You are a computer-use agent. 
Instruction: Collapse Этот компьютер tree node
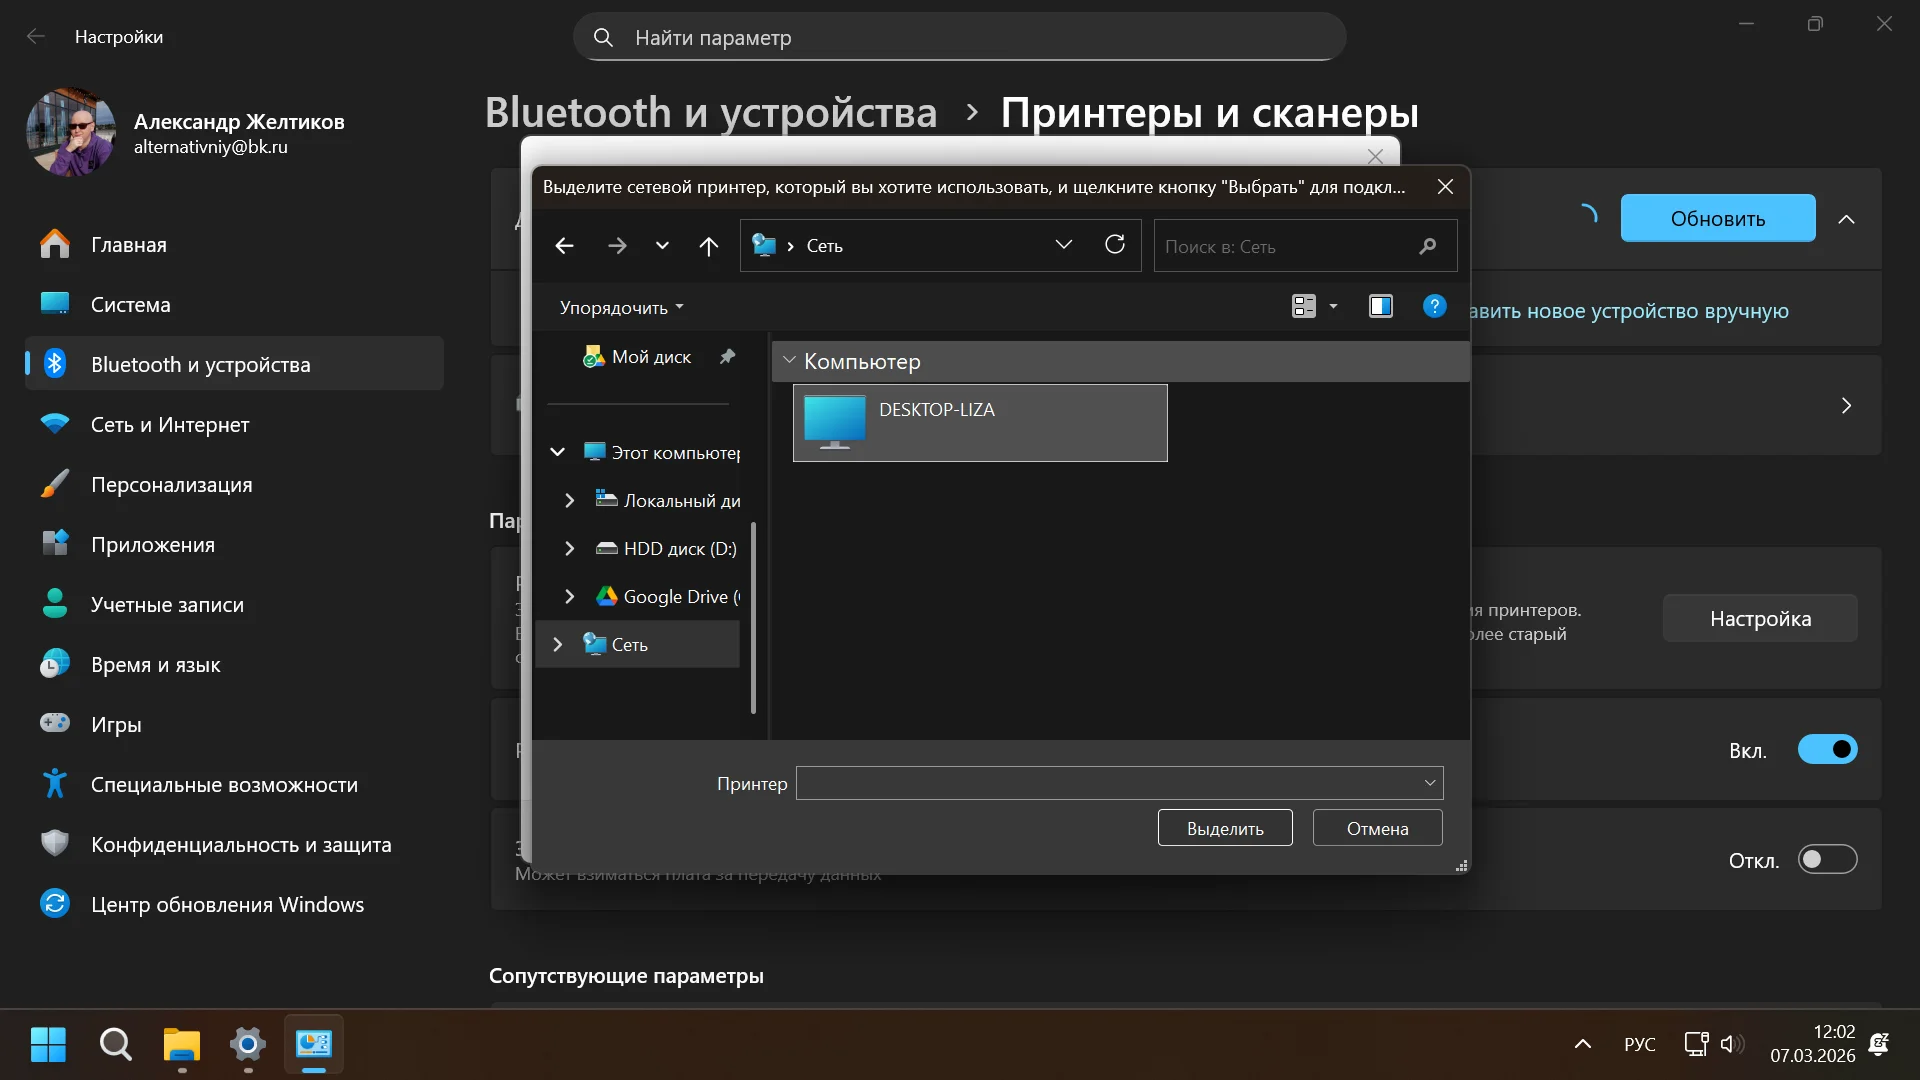tap(558, 453)
